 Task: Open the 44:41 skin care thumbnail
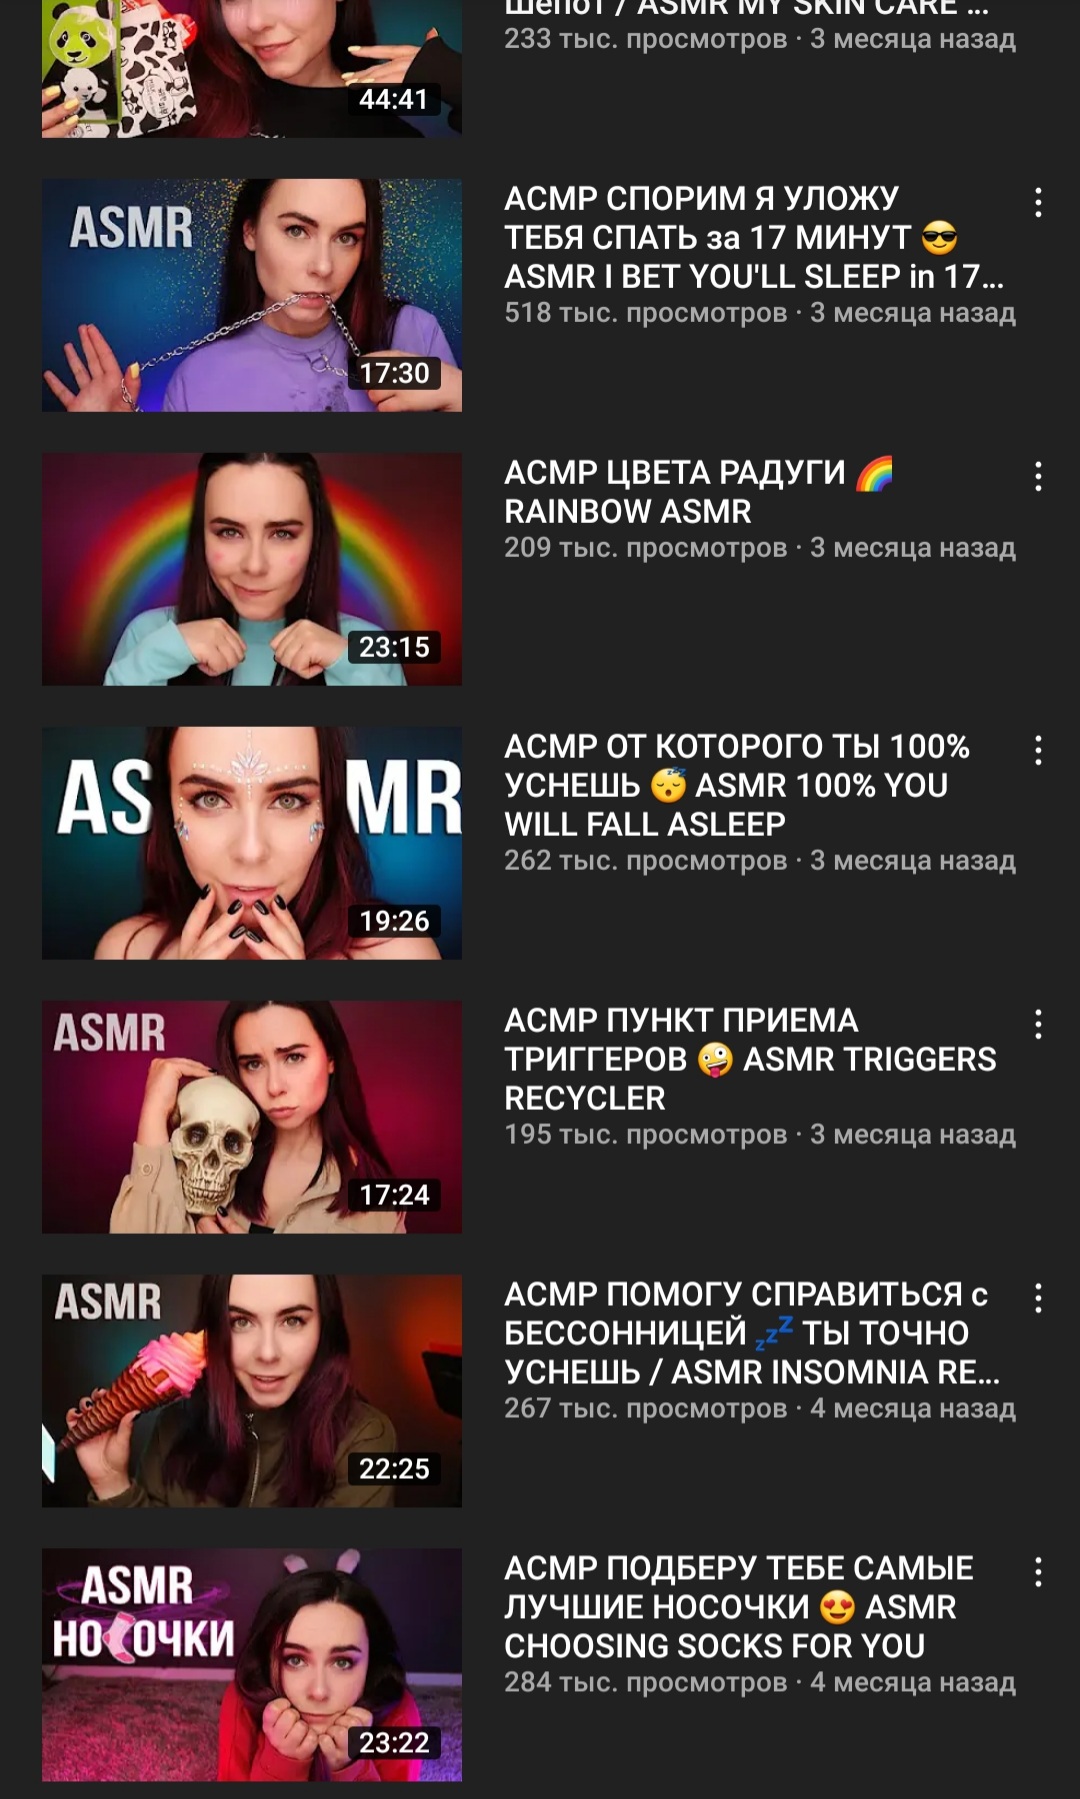click(252, 68)
